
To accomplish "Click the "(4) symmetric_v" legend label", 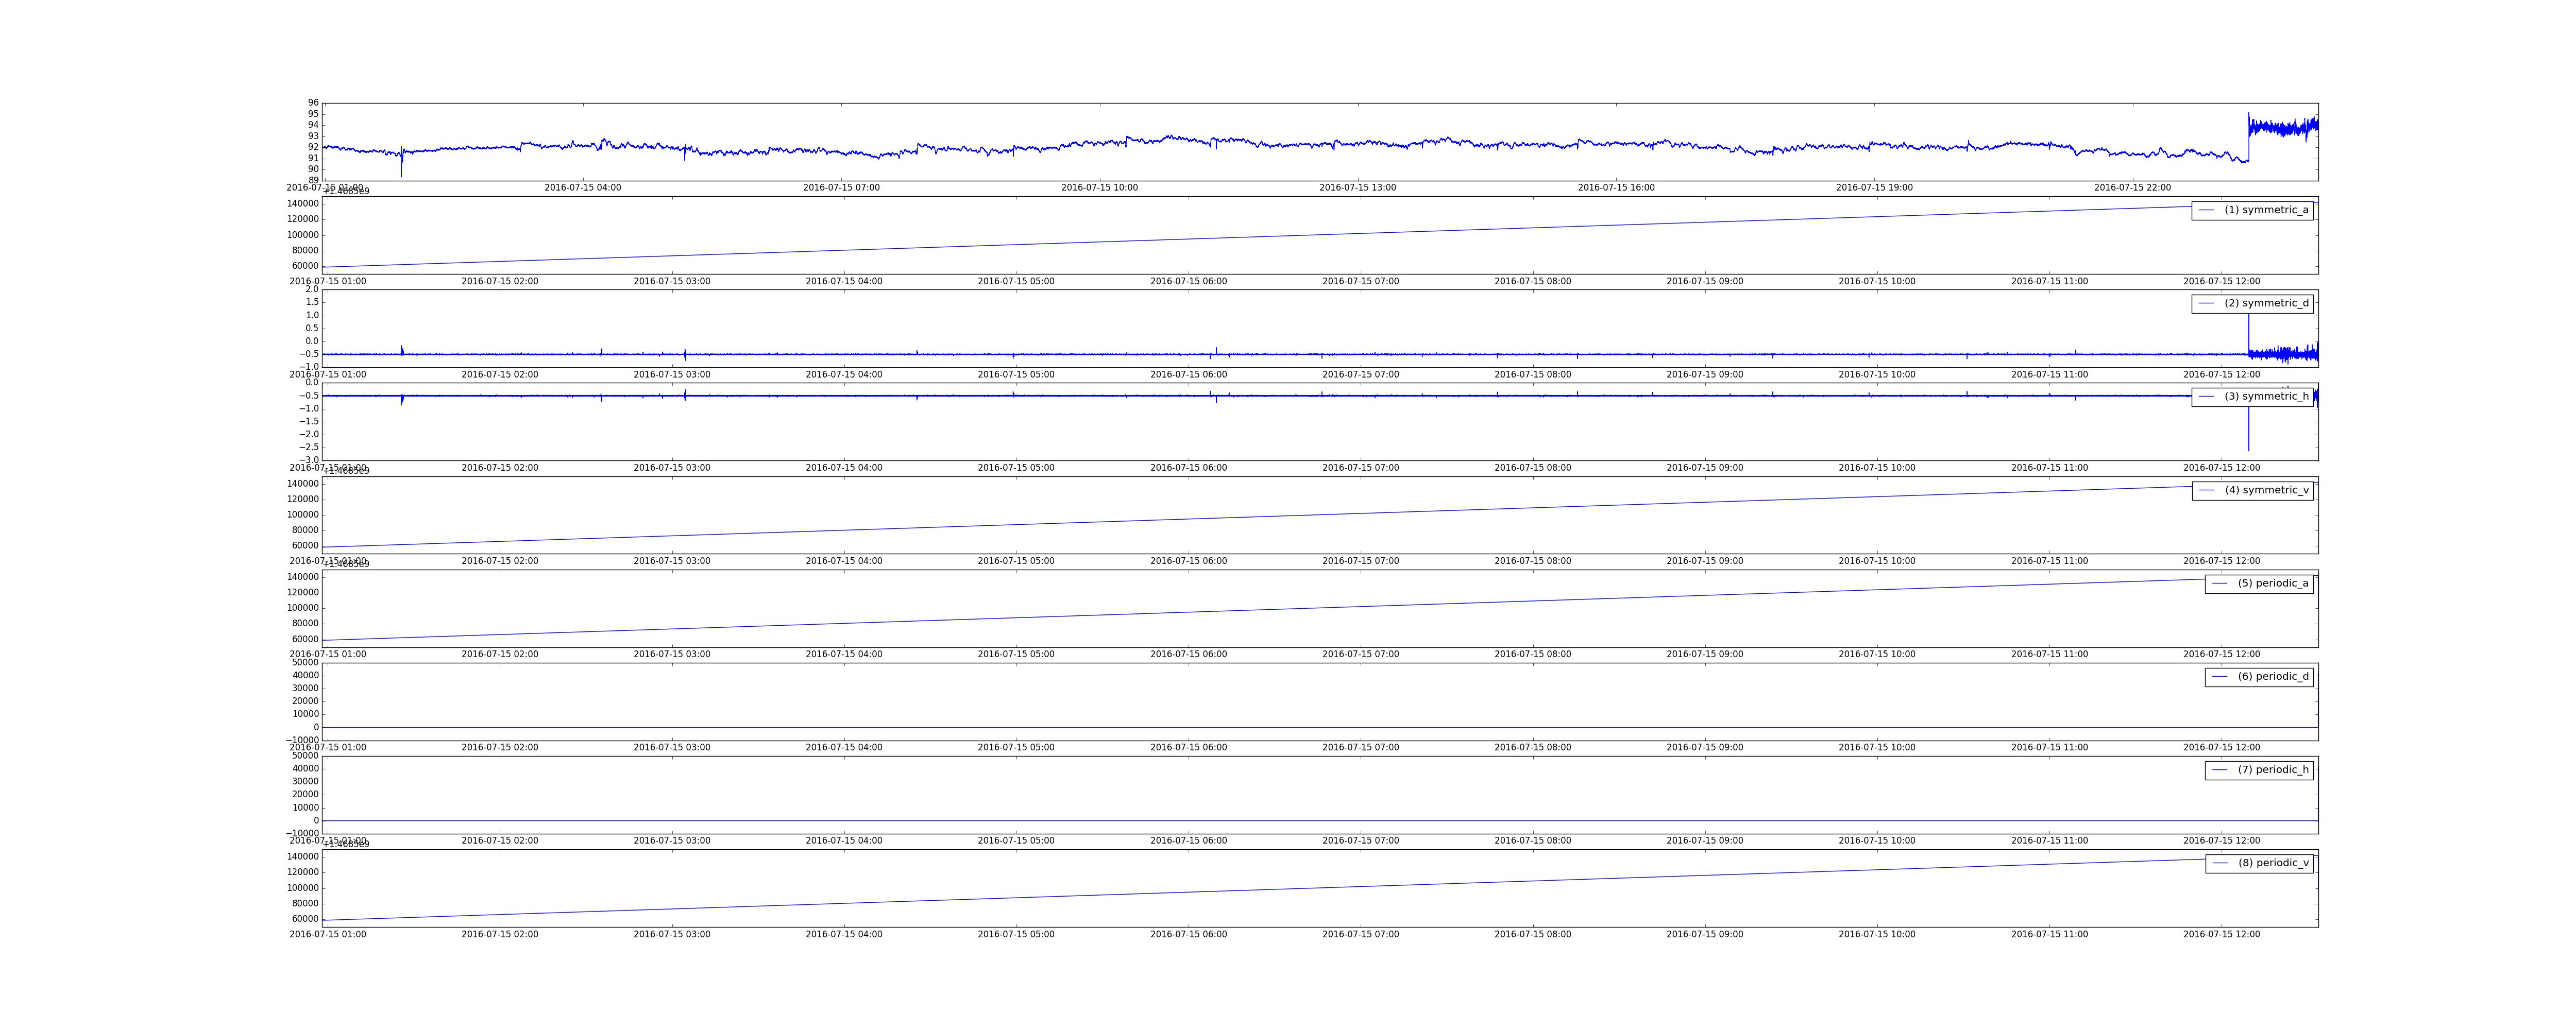I will tap(2266, 490).
